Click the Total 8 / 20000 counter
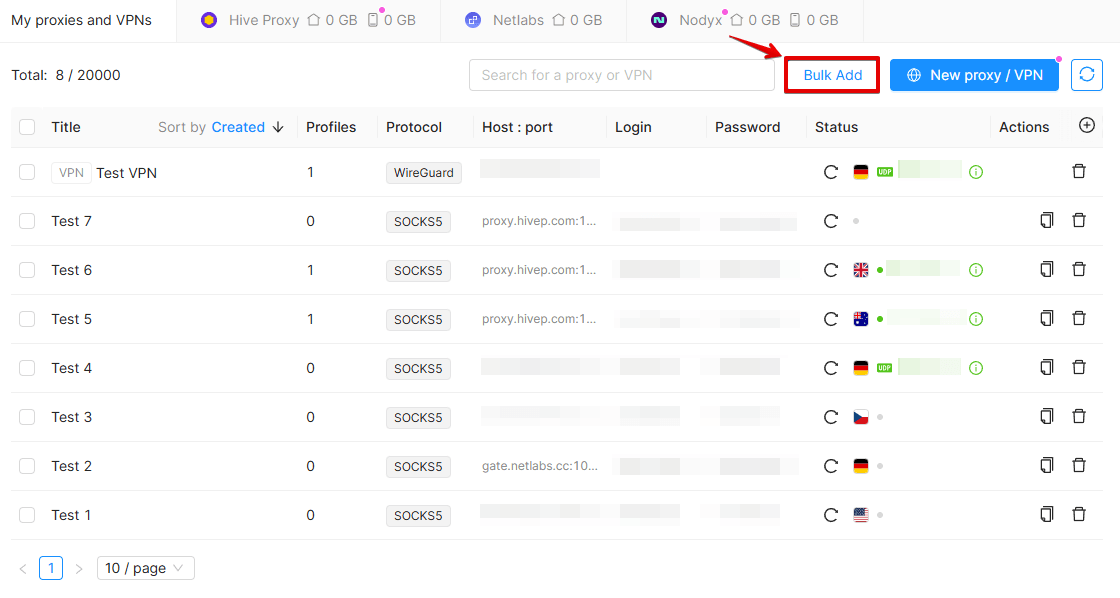The image size is (1120, 598). (x=66, y=75)
